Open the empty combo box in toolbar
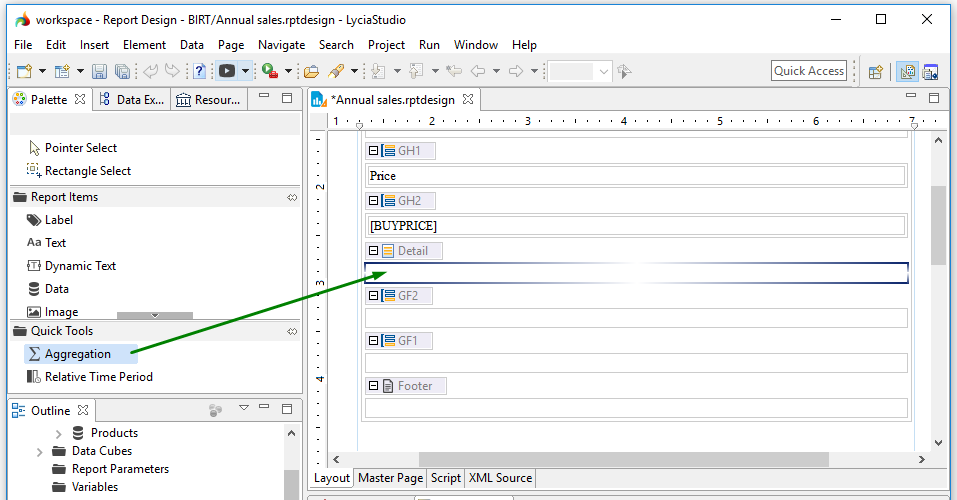The height and width of the screenshot is (500, 957). coord(580,71)
